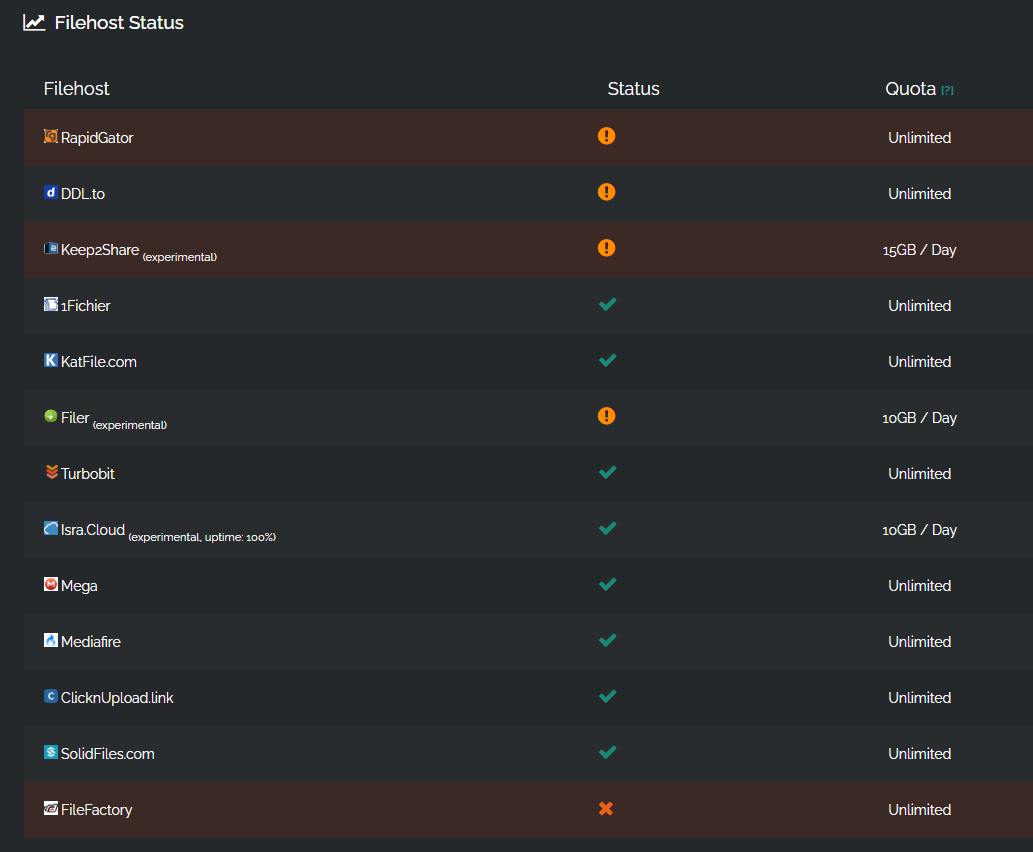Click the orange warning icon for Filer
The height and width of the screenshot is (852, 1033).
pyautogui.click(x=607, y=416)
